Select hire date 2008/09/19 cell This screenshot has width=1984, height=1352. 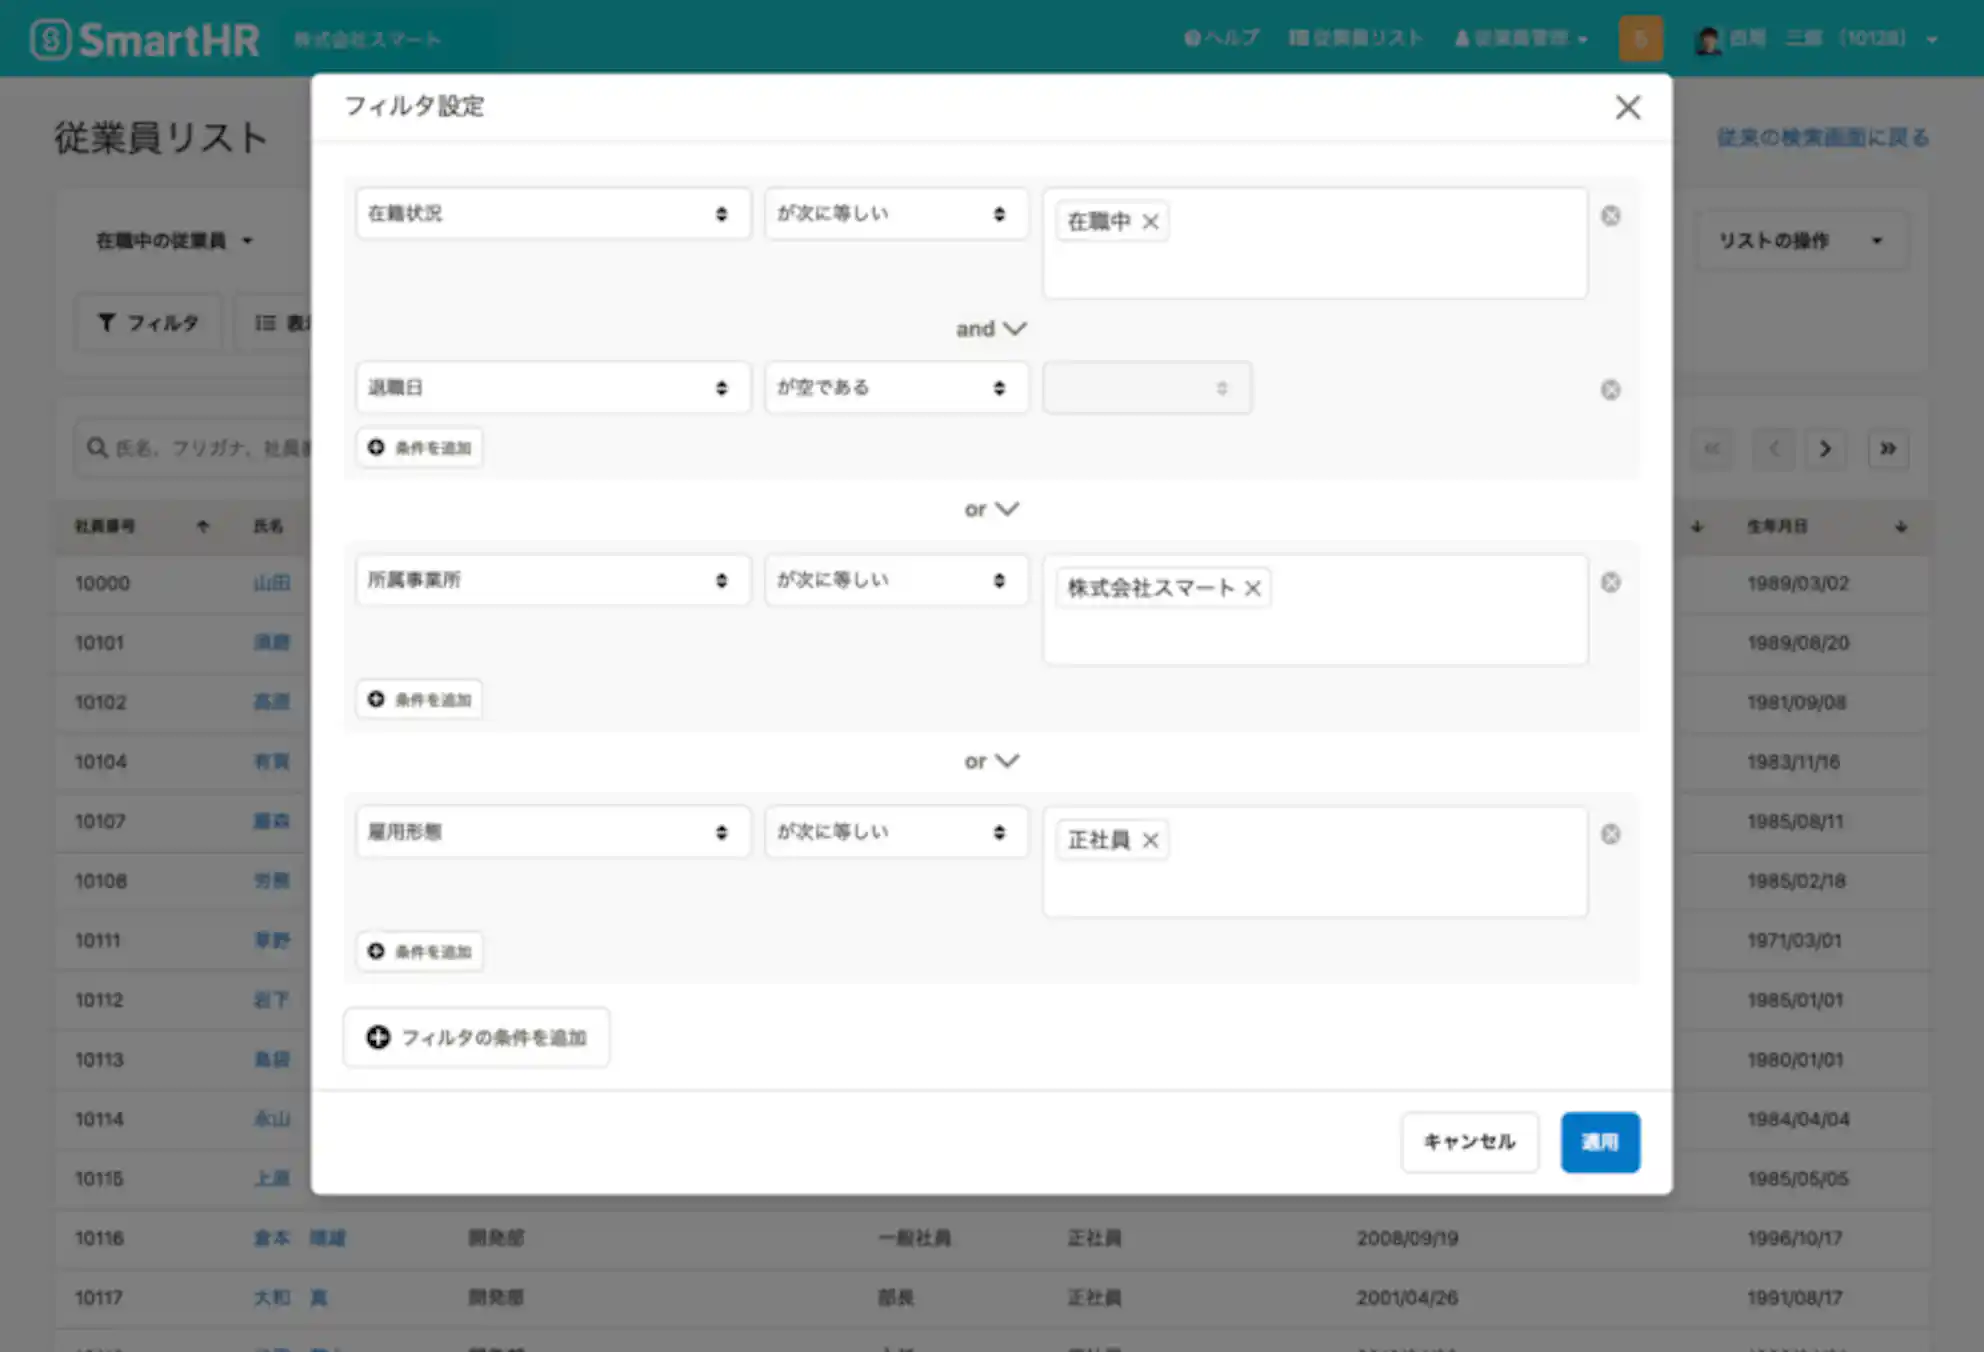click(x=1407, y=1238)
